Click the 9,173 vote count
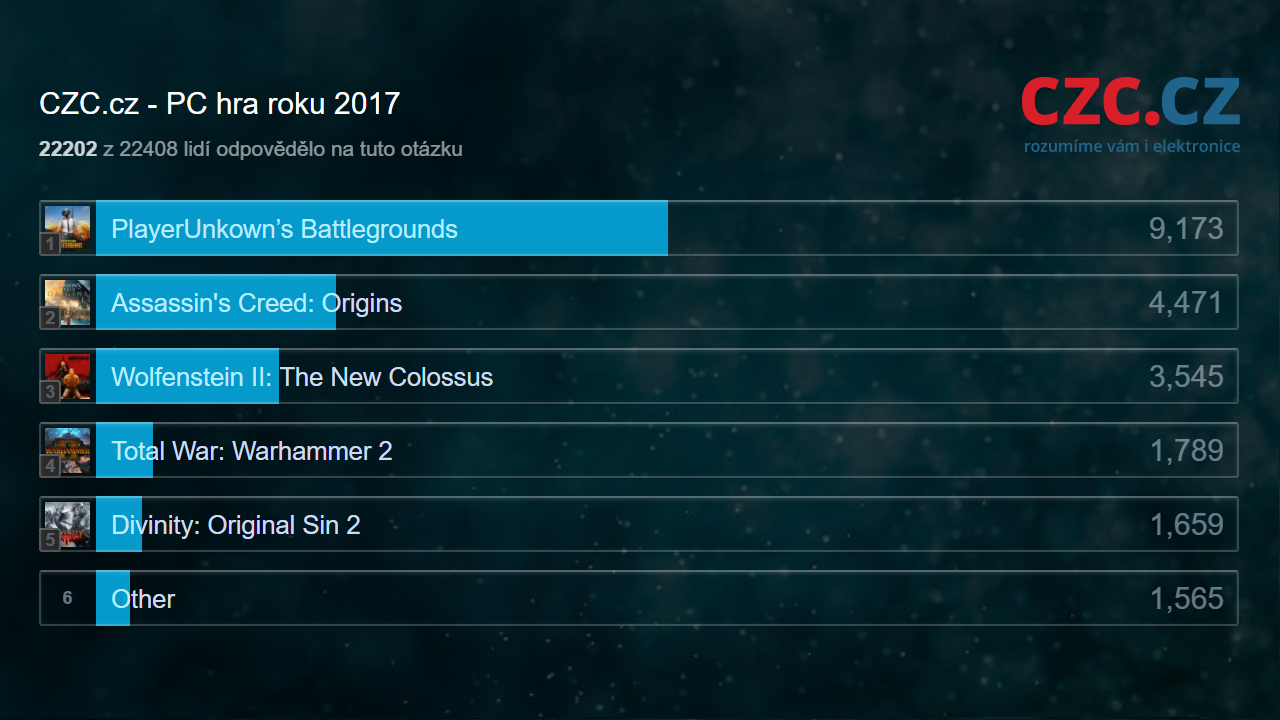Screen dimensions: 1280x720 pyautogui.click(x=1186, y=229)
